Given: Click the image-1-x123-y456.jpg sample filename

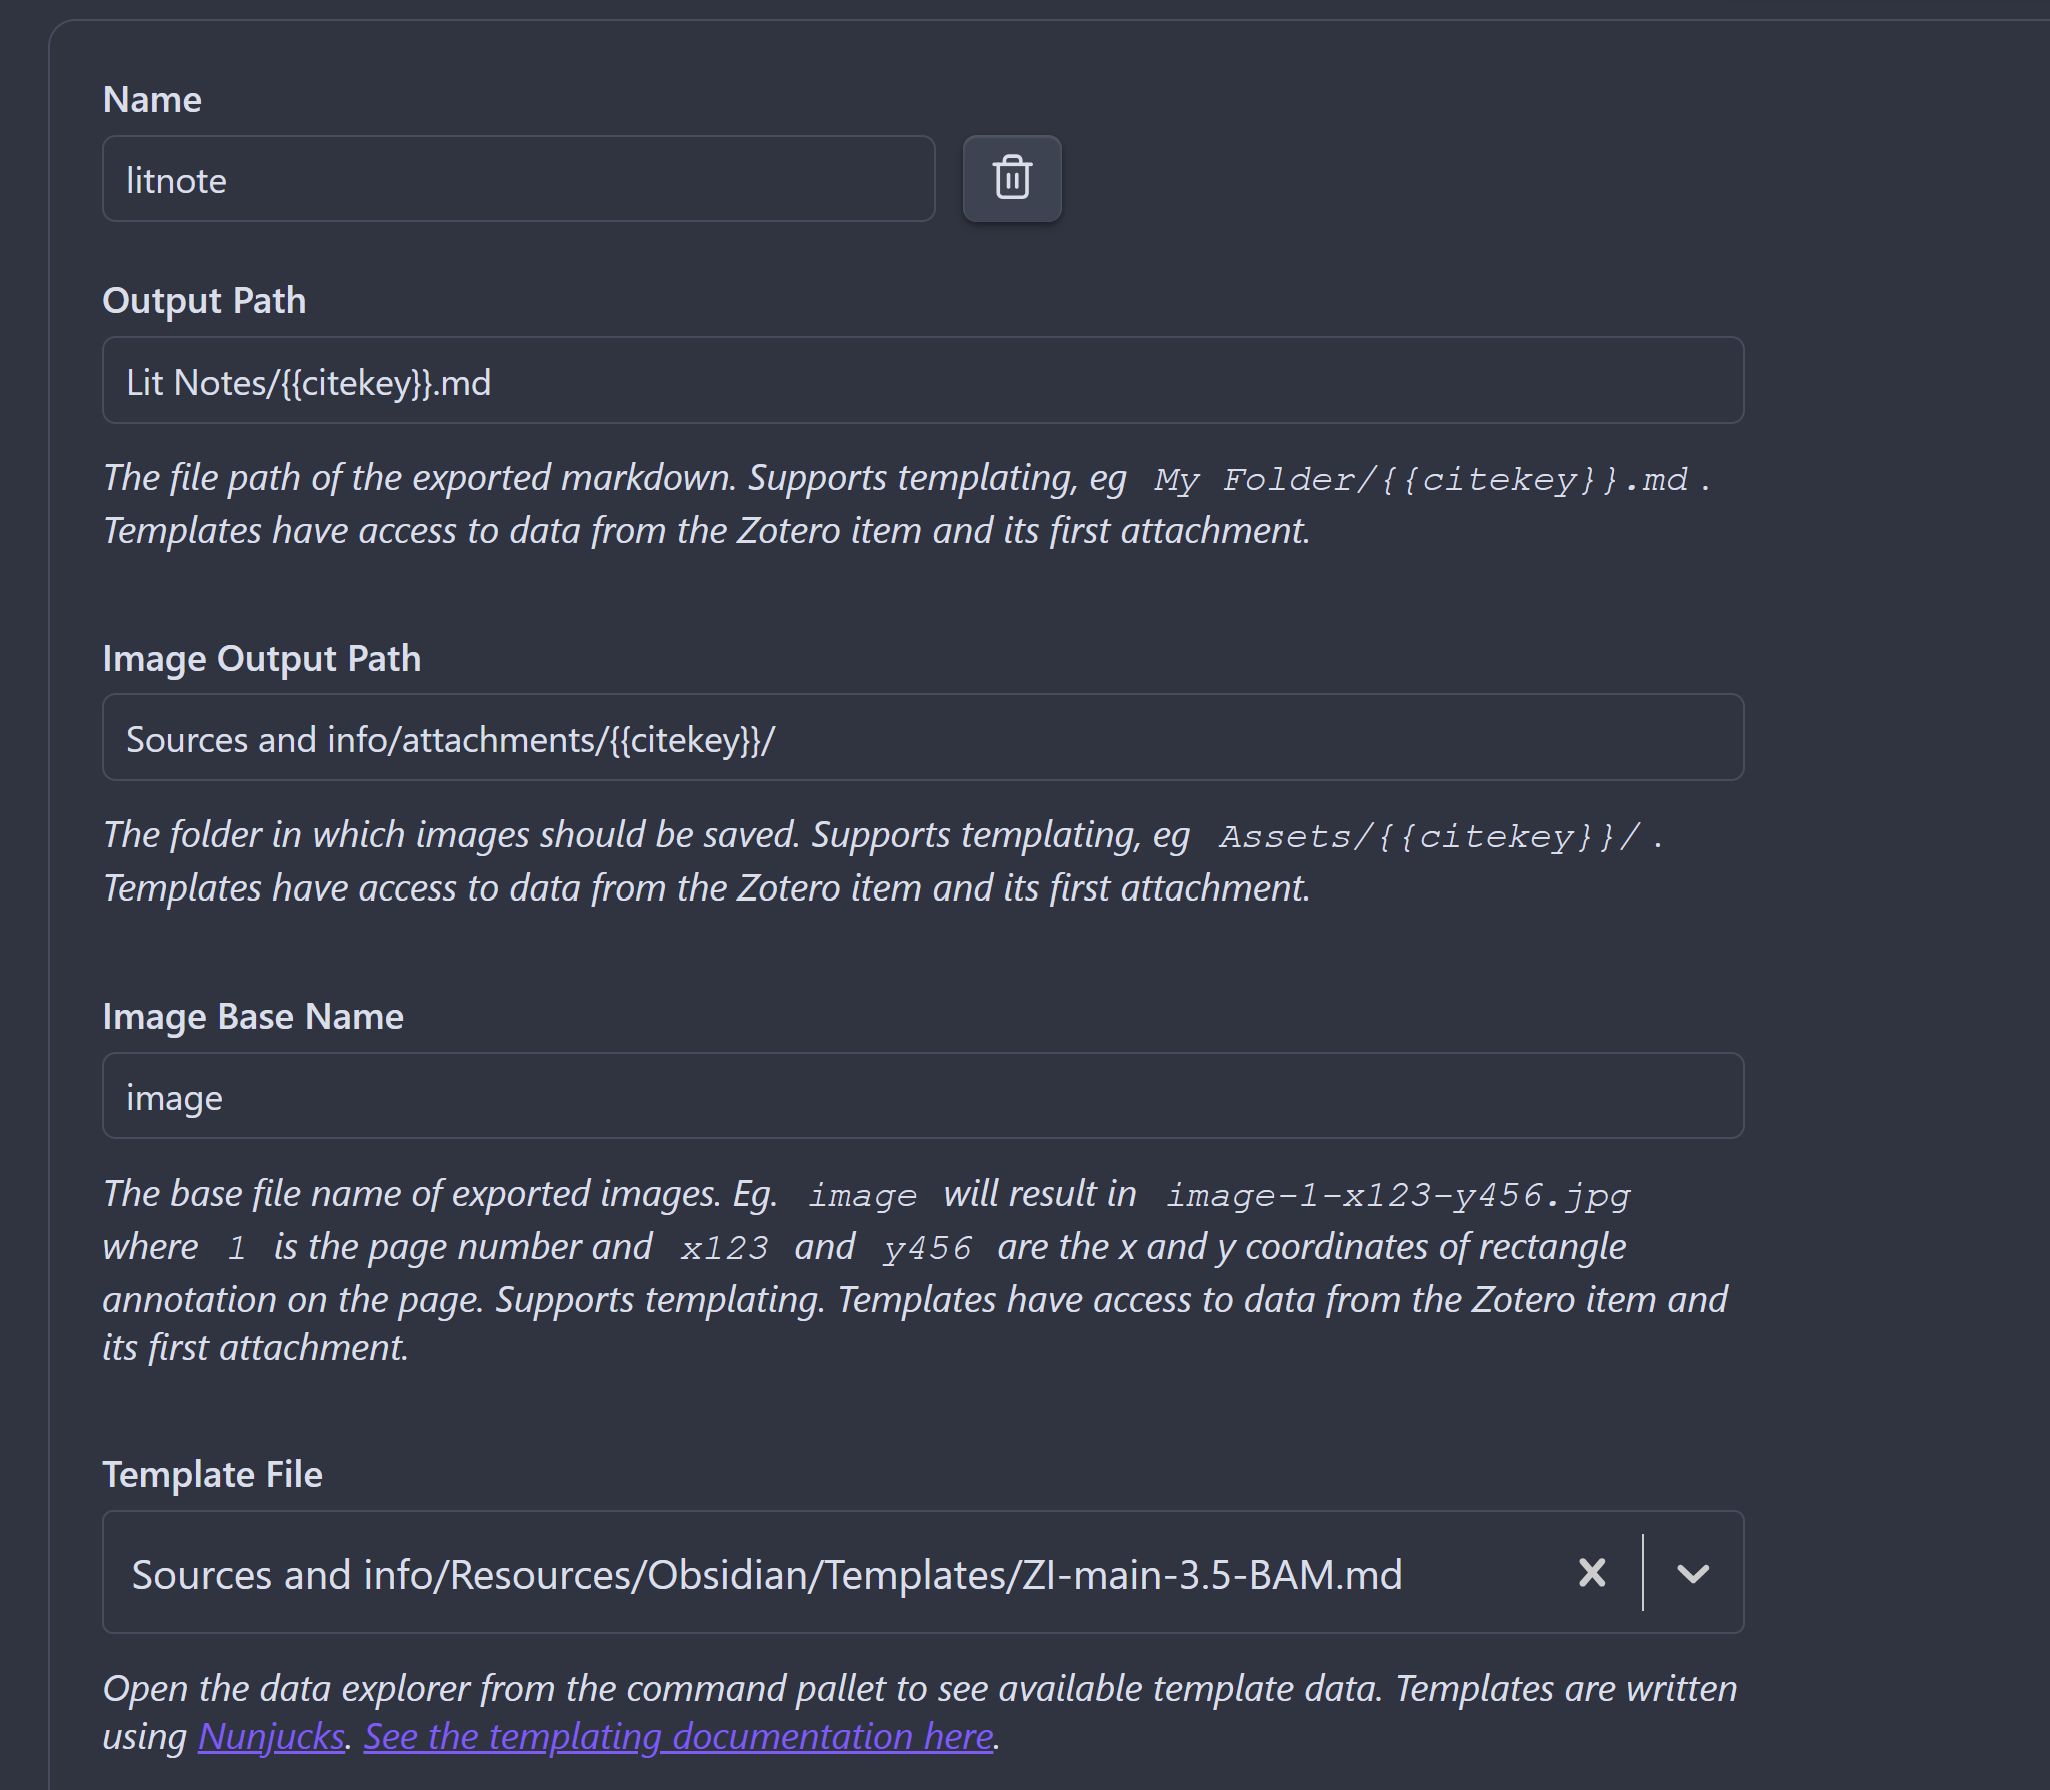Looking at the screenshot, I should [x=1397, y=1195].
